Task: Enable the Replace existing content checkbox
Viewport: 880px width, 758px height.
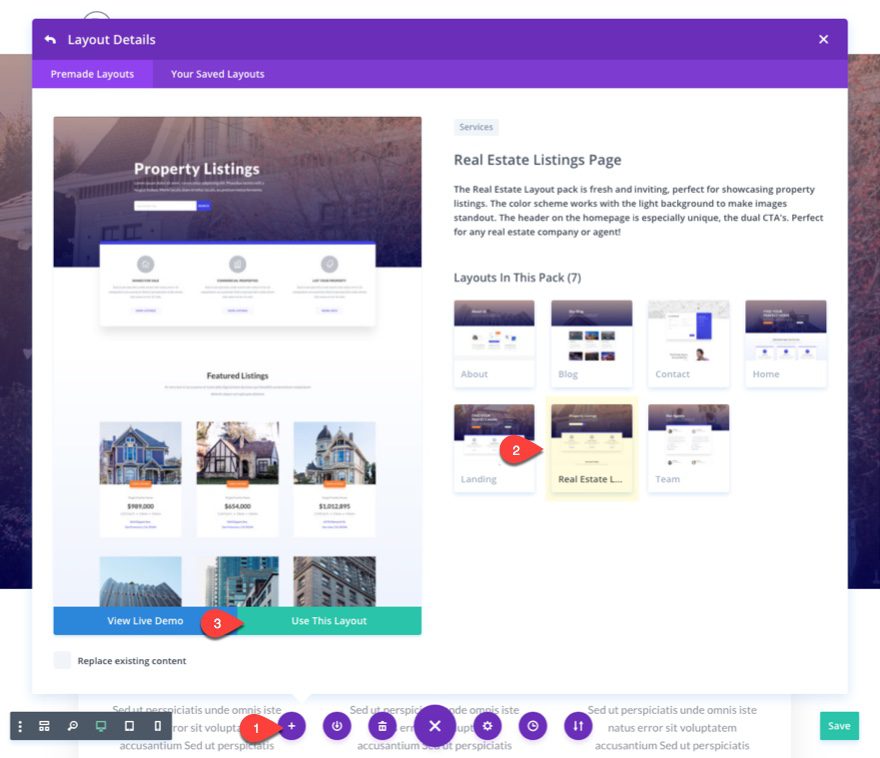Action: (x=62, y=660)
